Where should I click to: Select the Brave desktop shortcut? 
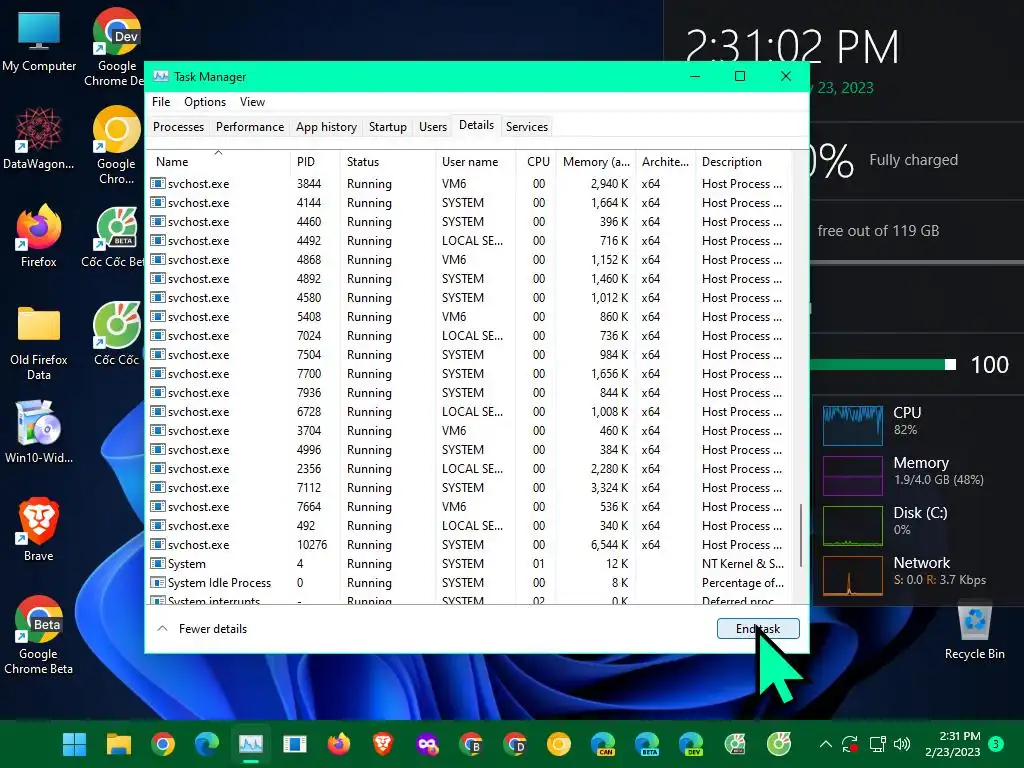[x=39, y=530]
